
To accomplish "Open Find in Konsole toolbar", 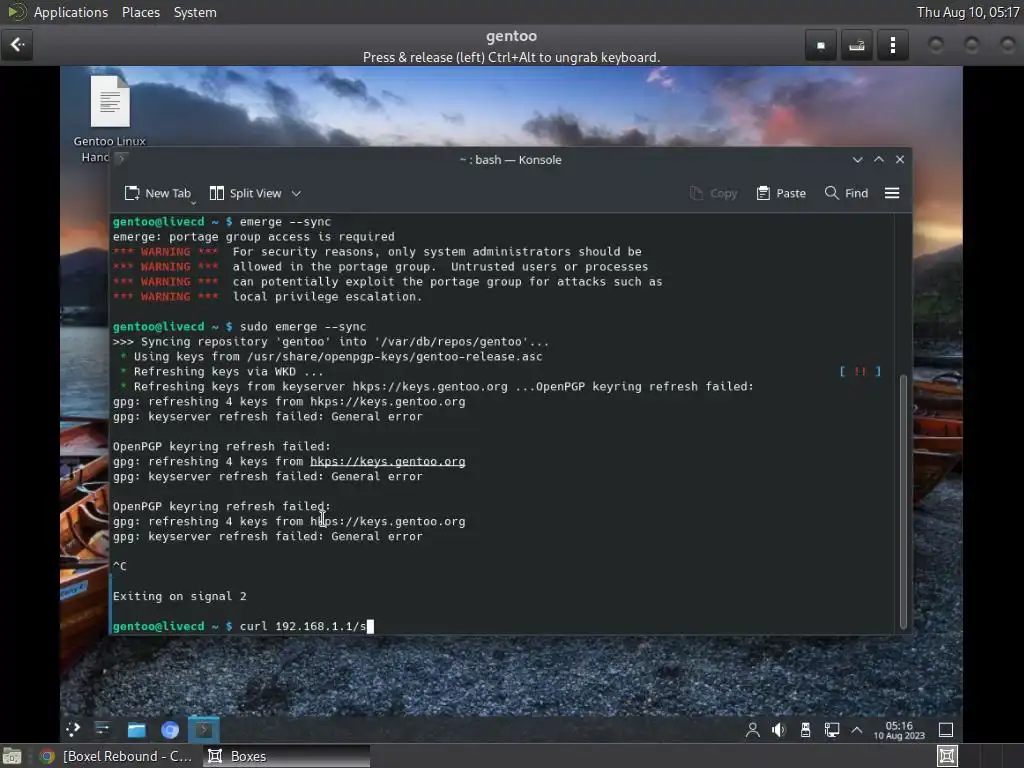I will tap(846, 193).
